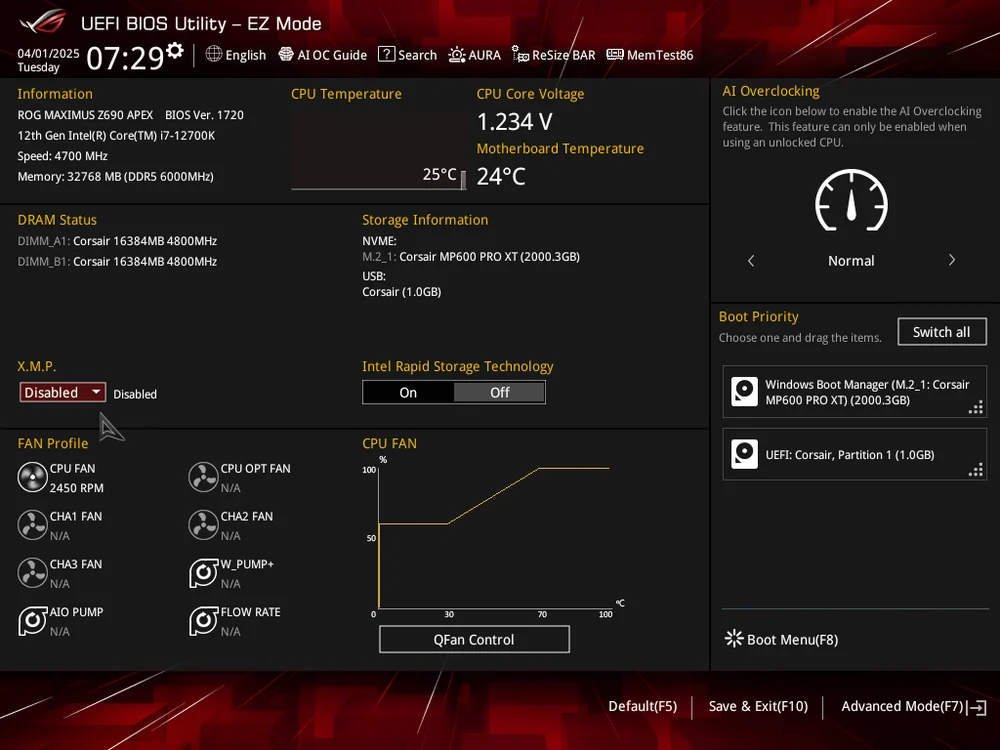Click USB Corsair (1.0GB) entry
The image size is (1000, 750).
[402, 292]
